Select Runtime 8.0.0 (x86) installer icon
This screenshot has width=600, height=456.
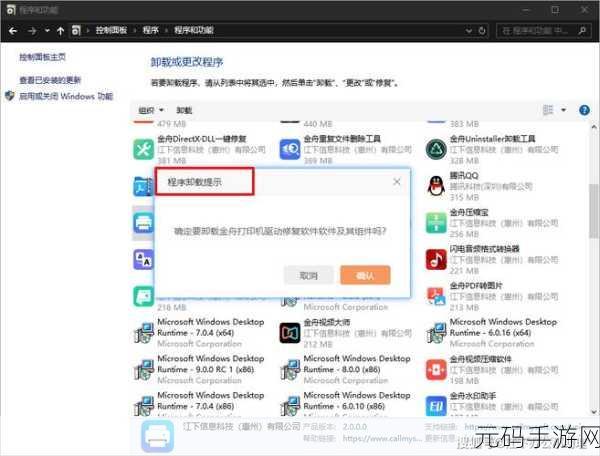click(x=290, y=370)
